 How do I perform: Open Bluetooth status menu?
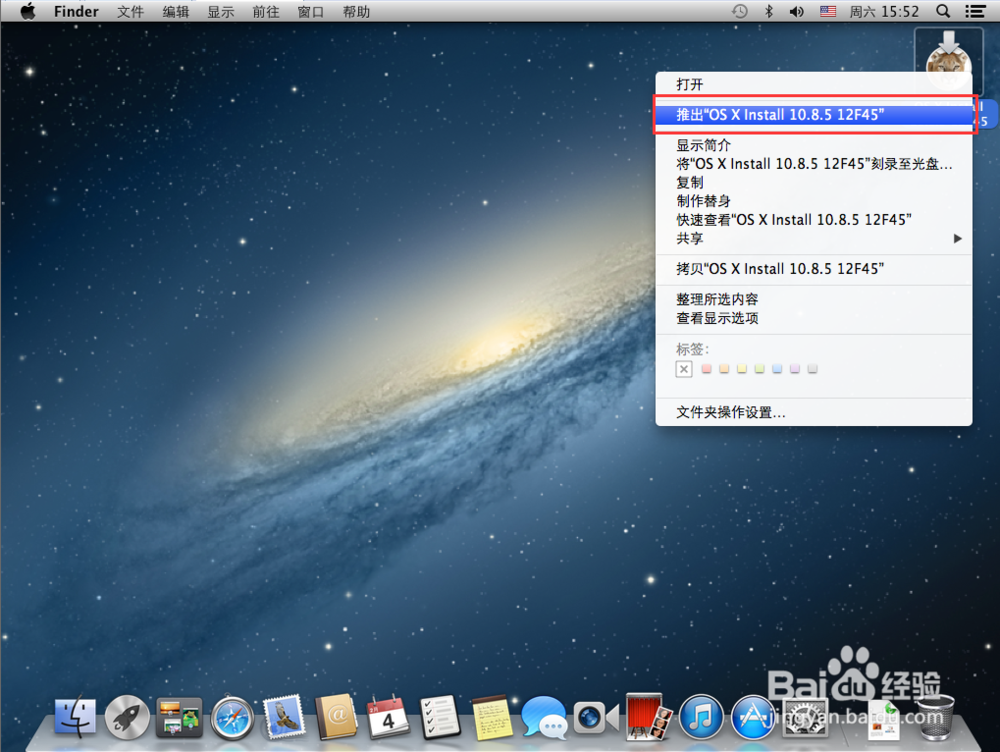pyautogui.click(x=768, y=11)
